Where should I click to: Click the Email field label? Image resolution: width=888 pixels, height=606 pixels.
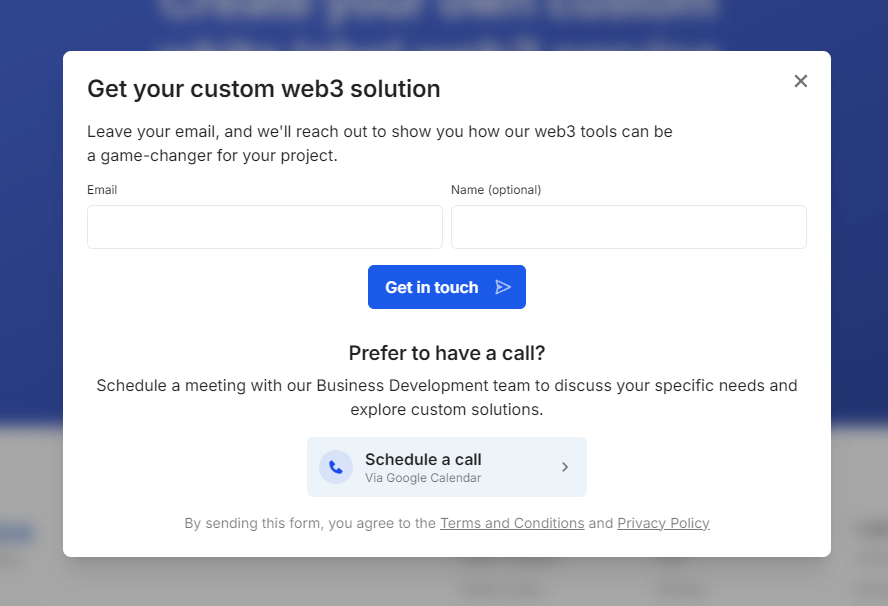tap(102, 190)
